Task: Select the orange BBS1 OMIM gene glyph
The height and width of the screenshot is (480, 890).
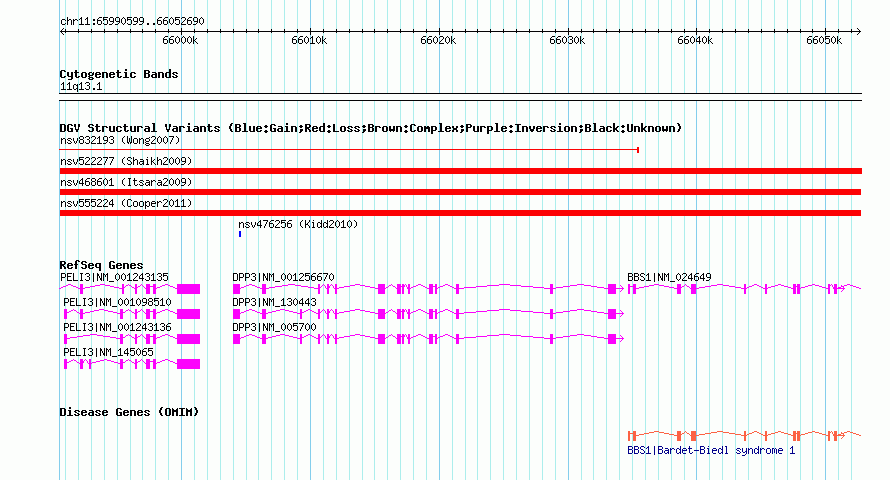Action: 744,436
